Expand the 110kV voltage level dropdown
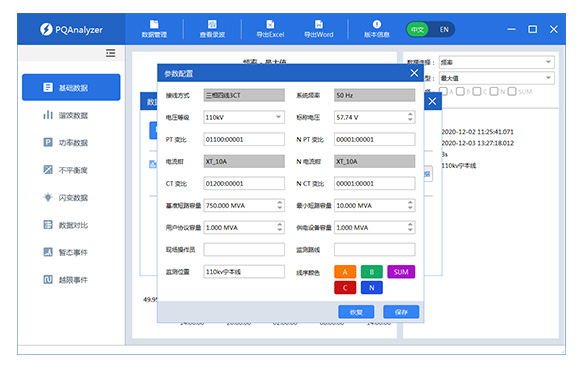The width and height of the screenshot is (580, 380). pyautogui.click(x=244, y=117)
